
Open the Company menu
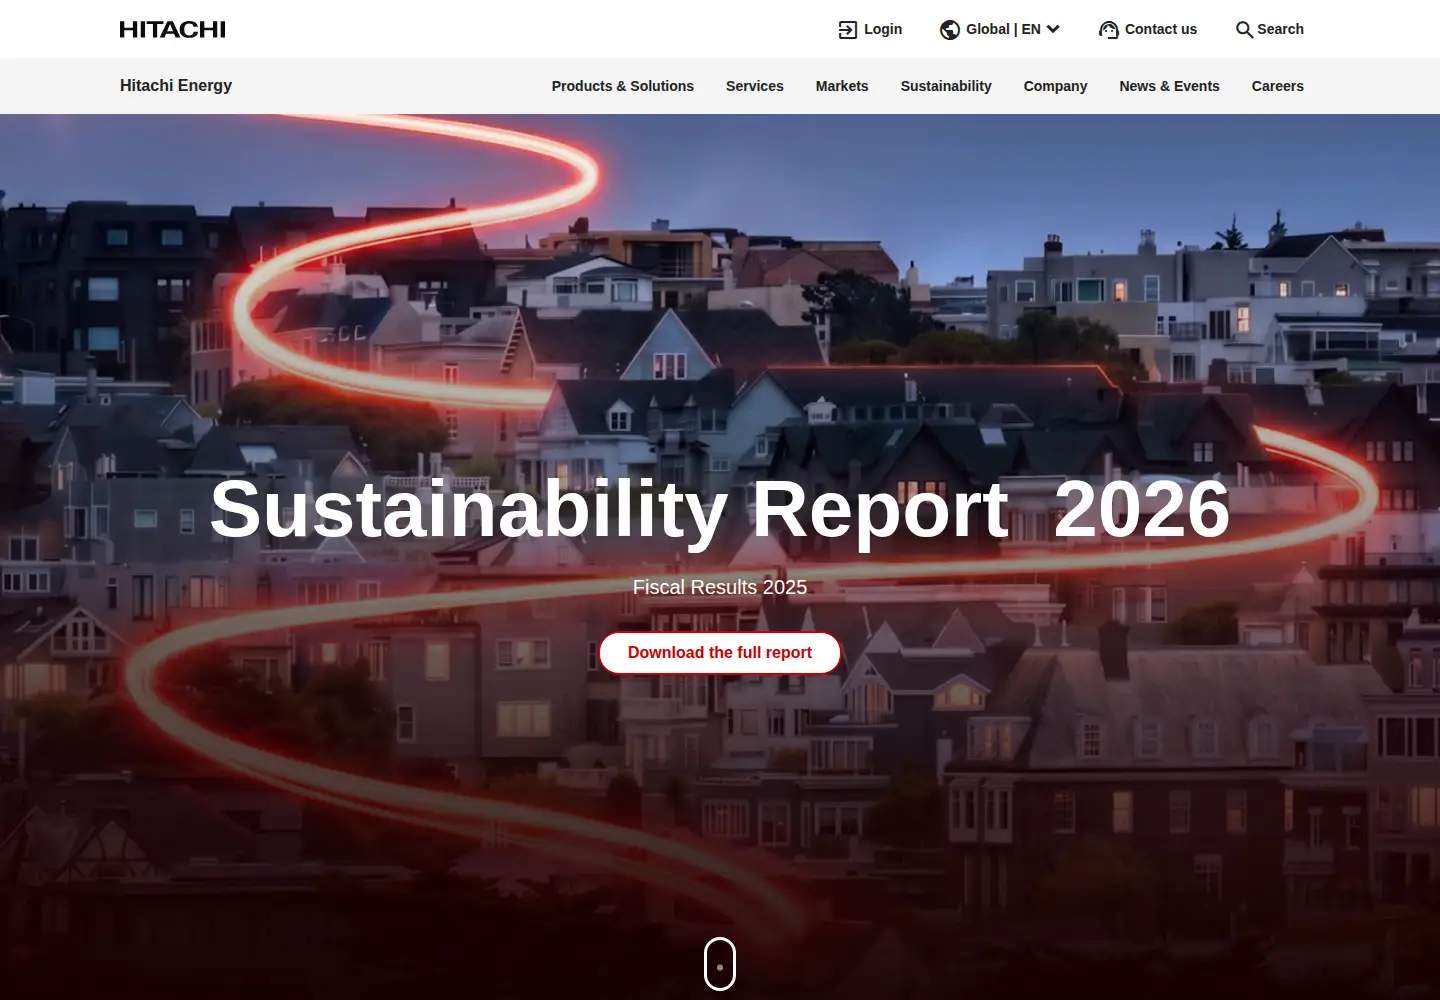coord(1055,86)
